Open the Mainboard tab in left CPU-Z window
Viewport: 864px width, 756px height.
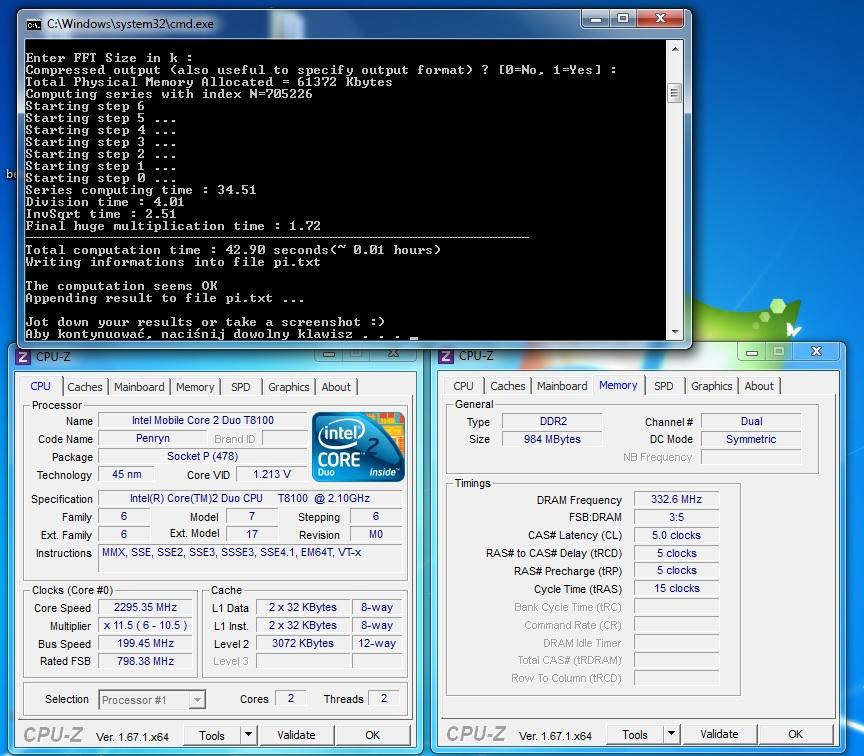(x=139, y=387)
